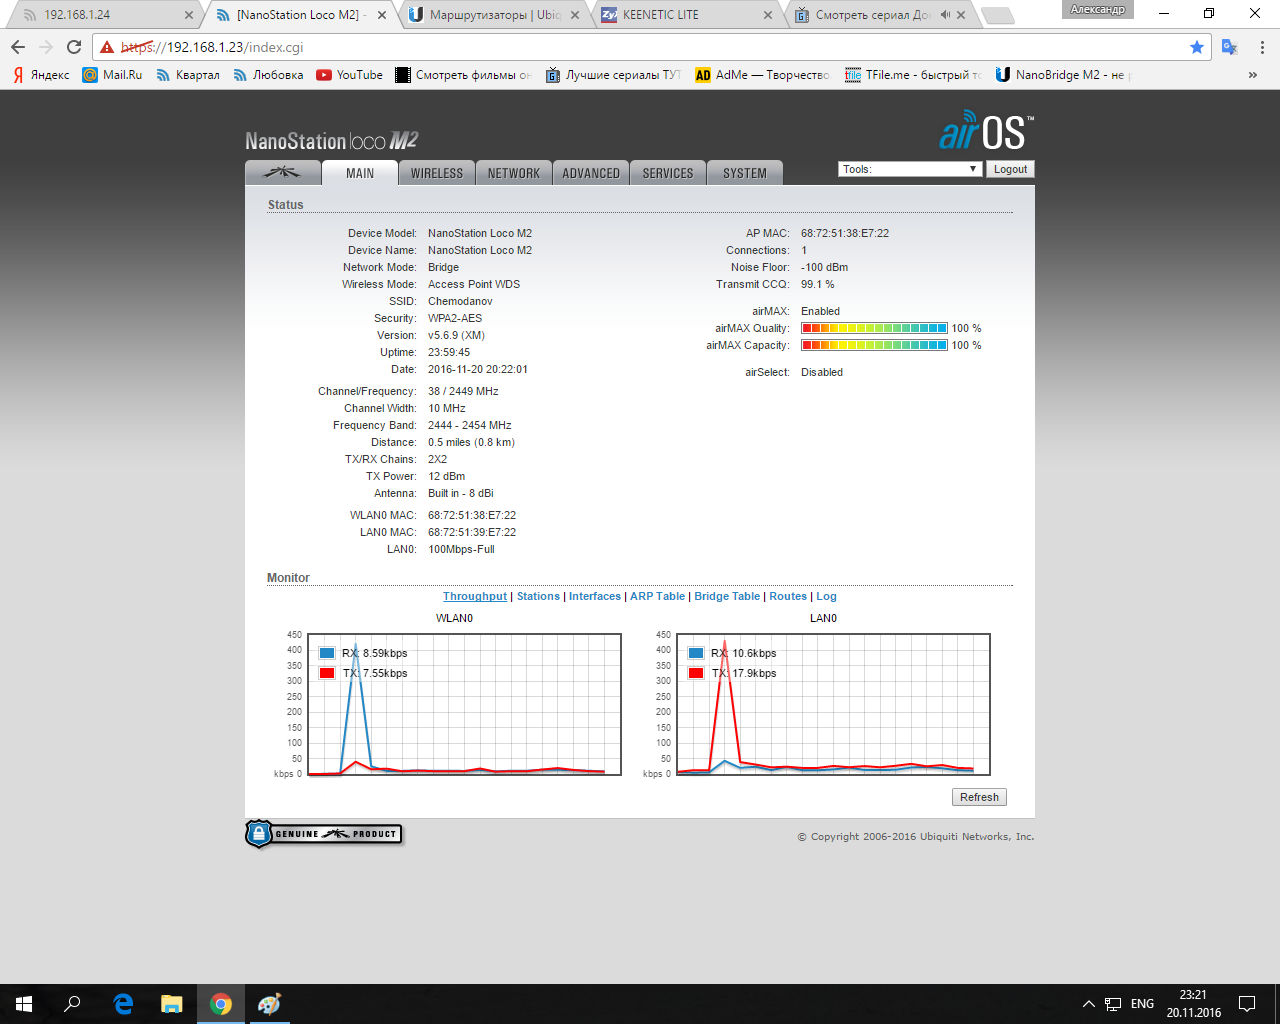1280x1024 pixels.
Task: Open the Interfaces monitor link
Action: pyautogui.click(x=595, y=596)
